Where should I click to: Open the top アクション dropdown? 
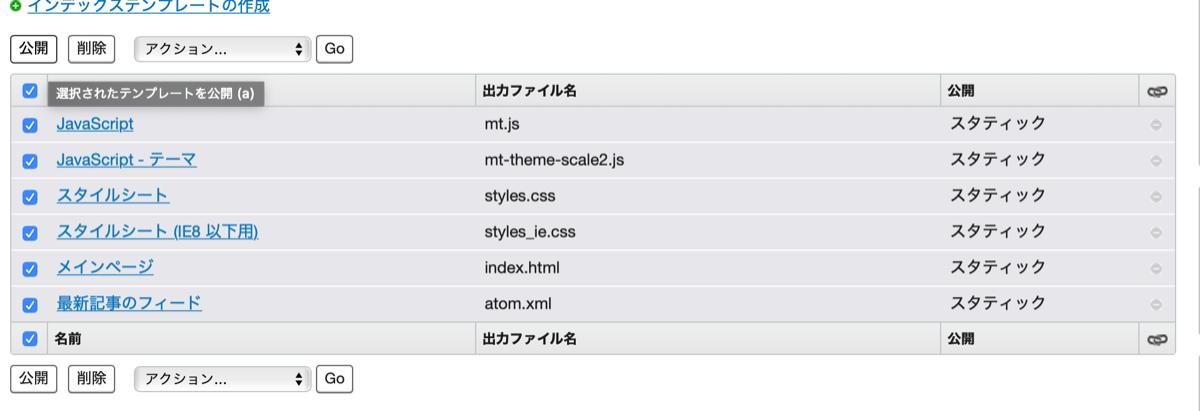(x=222, y=49)
